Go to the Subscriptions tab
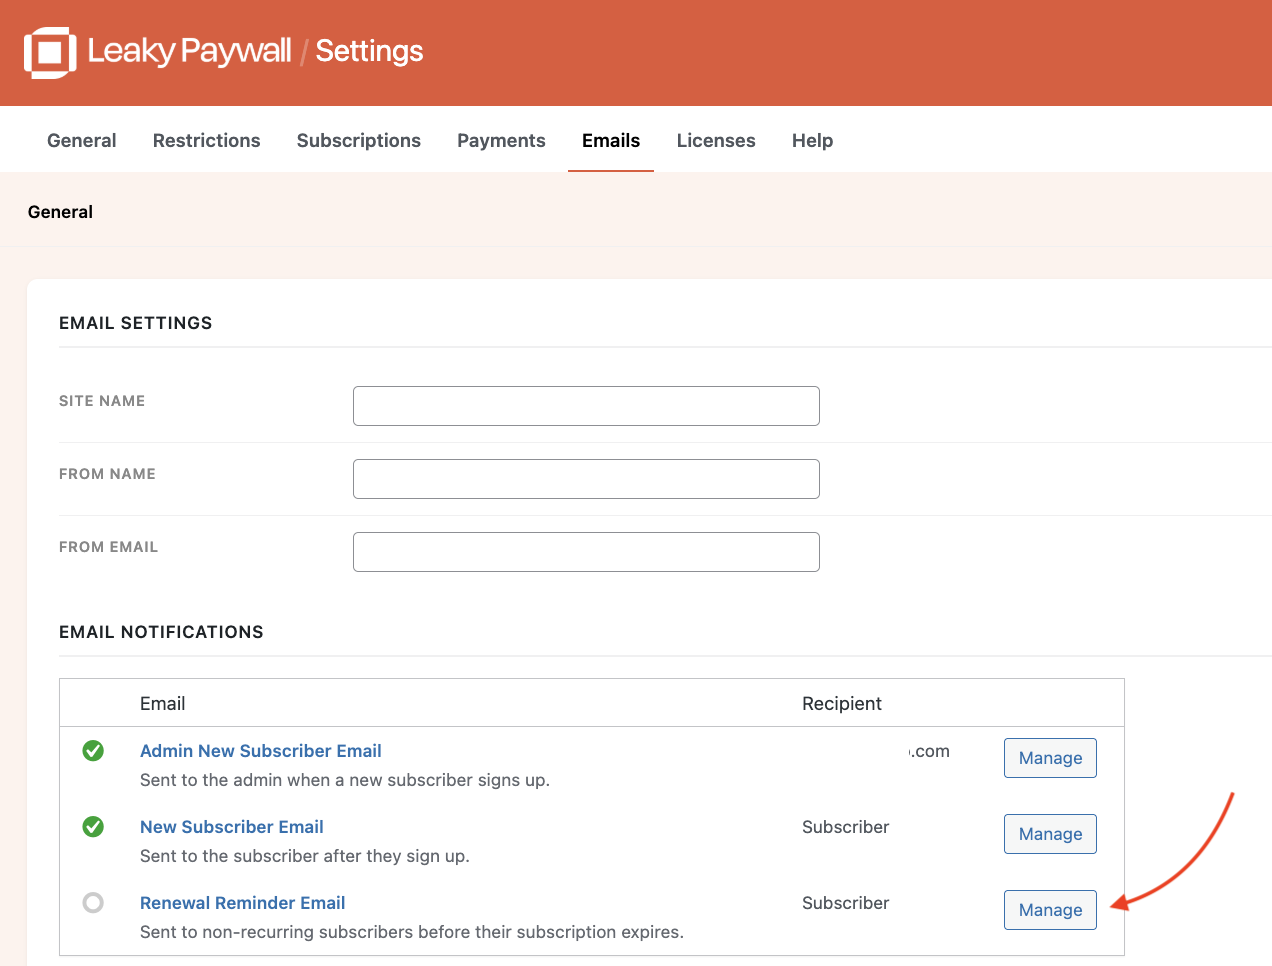 358,141
